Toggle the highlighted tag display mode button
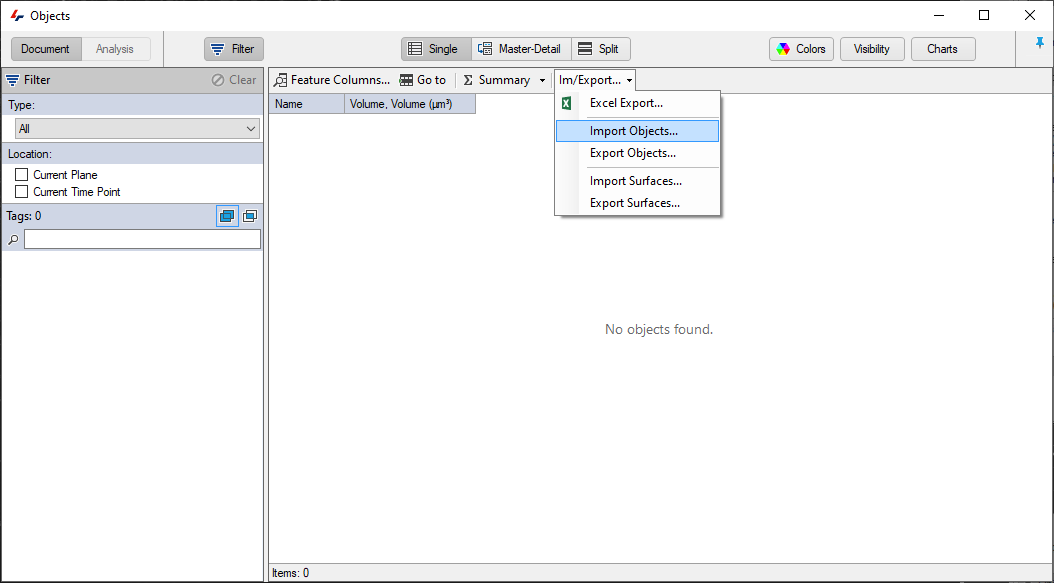This screenshot has width=1054, height=583. pyautogui.click(x=226, y=215)
